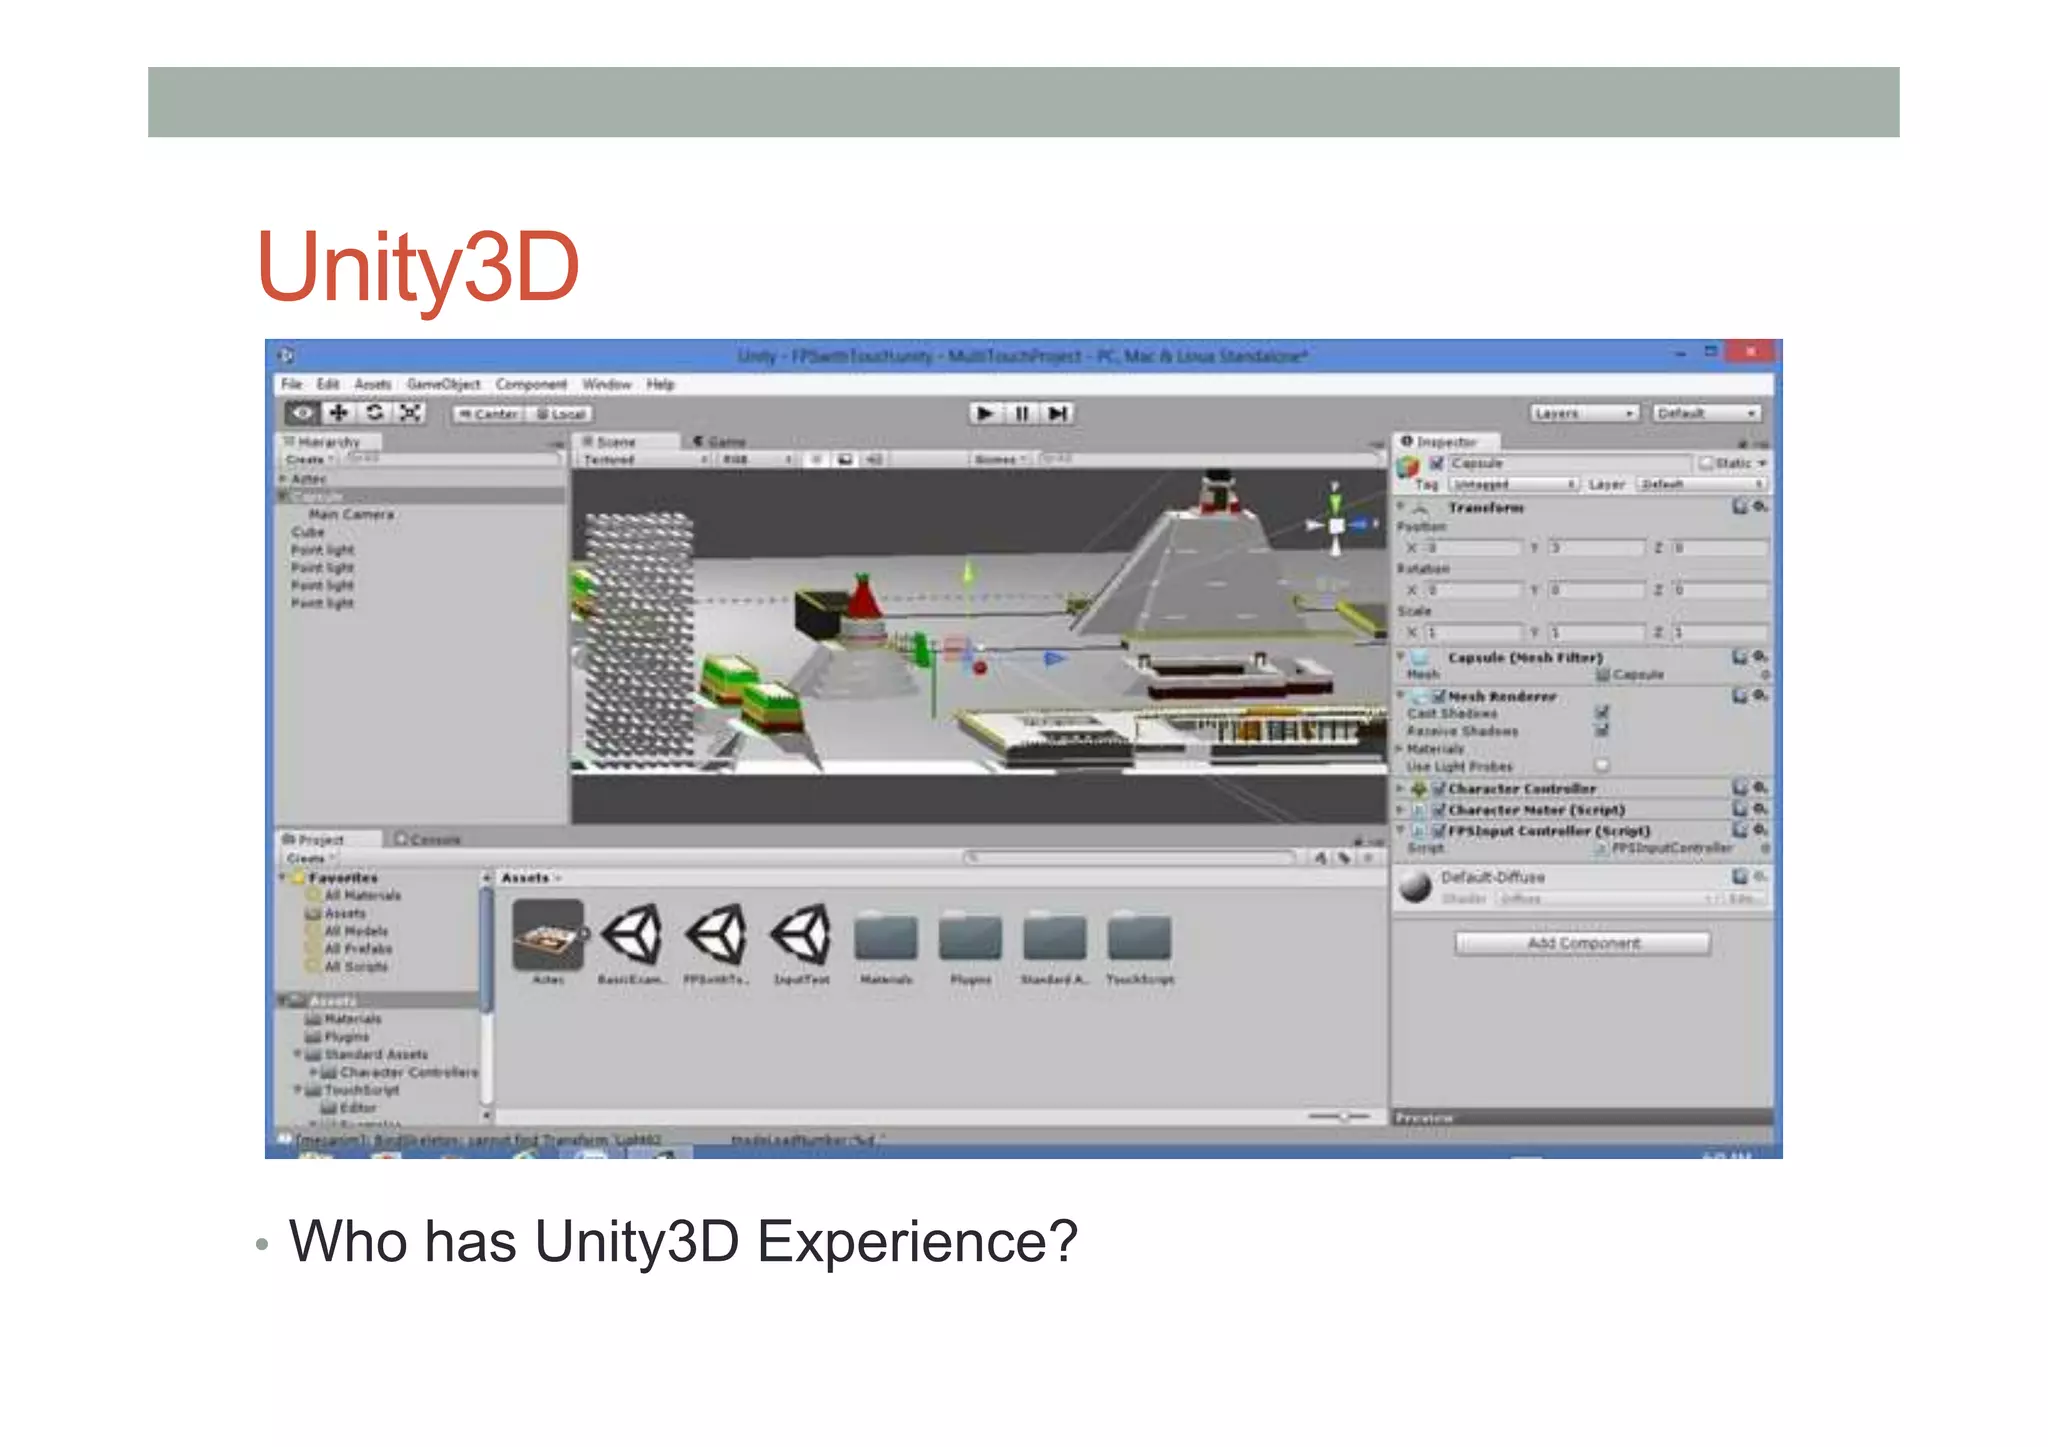Image resolution: width=2048 pixels, height=1447 pixels.
Task: Select the Rotate tool in toolbar
Action: click(374, 412)
